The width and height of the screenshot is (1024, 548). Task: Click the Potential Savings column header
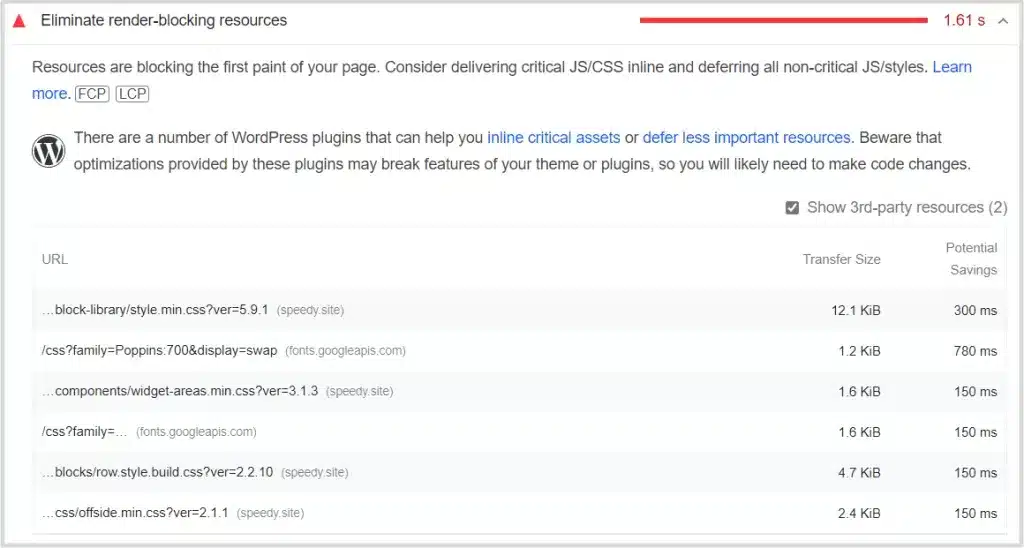click(x=971, y=258)
